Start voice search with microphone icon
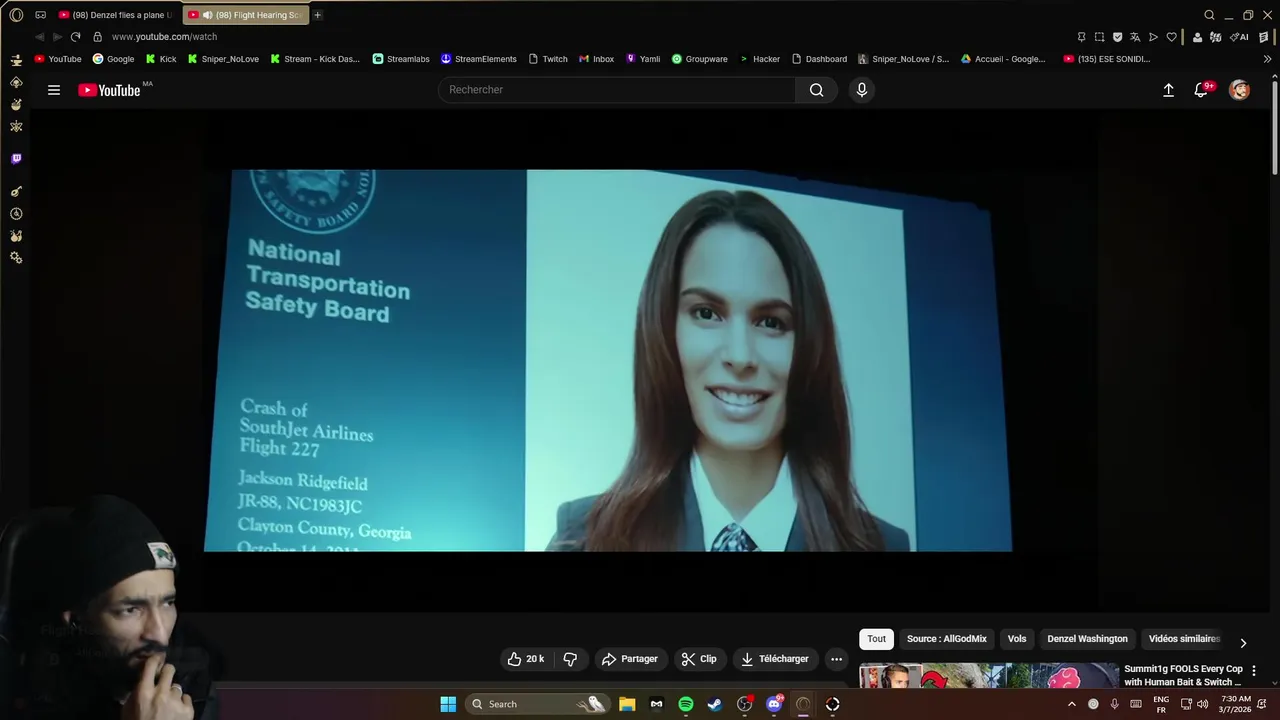This screenshot has width=1280, height=720. [x=862, y=90]
